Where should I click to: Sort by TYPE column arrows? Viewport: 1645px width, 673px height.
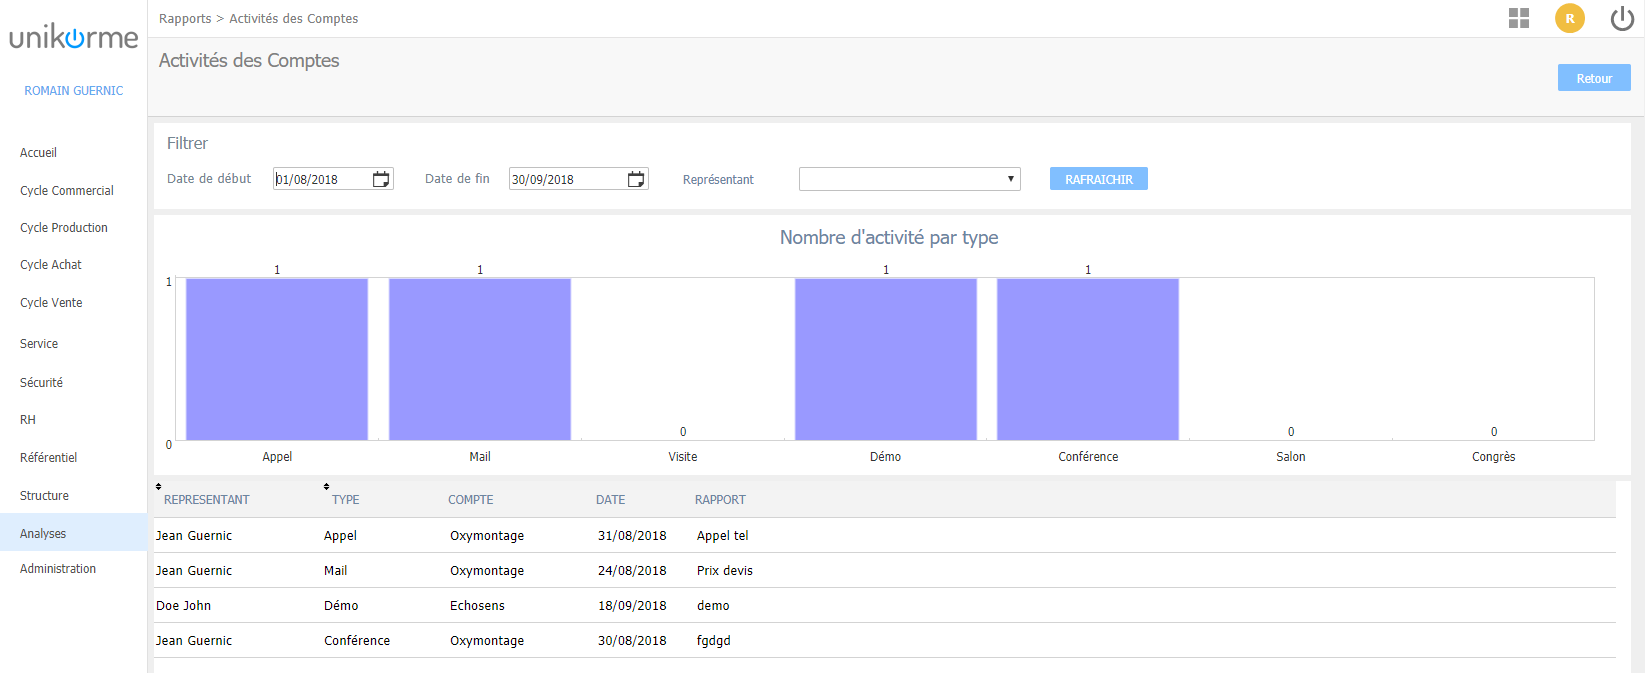click(x=326, y=486)
